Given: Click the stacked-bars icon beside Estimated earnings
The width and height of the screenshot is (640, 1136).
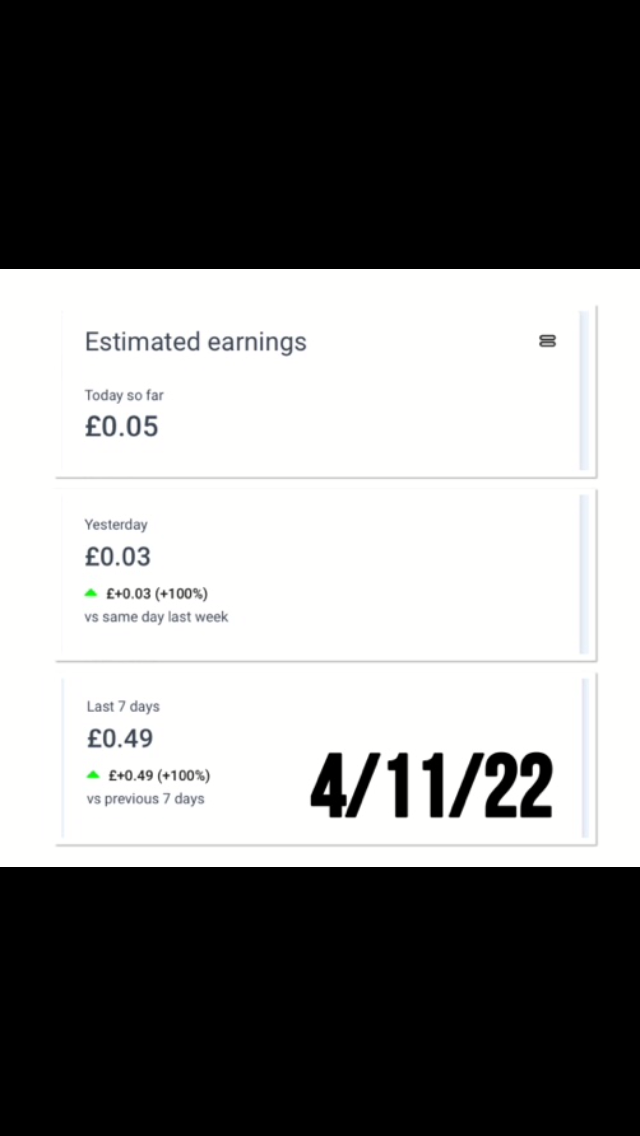Looking at the screenshot, I should tap(547, 341).
